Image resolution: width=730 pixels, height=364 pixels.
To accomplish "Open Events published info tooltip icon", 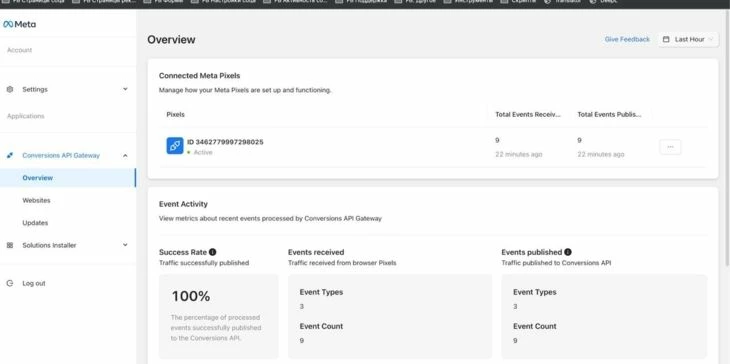I will (568, 252).
